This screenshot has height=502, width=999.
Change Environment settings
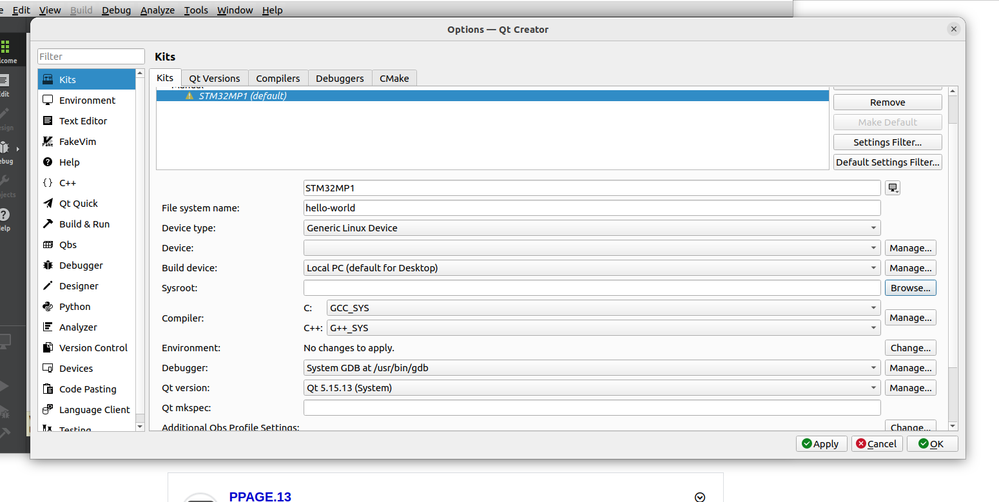point(910,348)
